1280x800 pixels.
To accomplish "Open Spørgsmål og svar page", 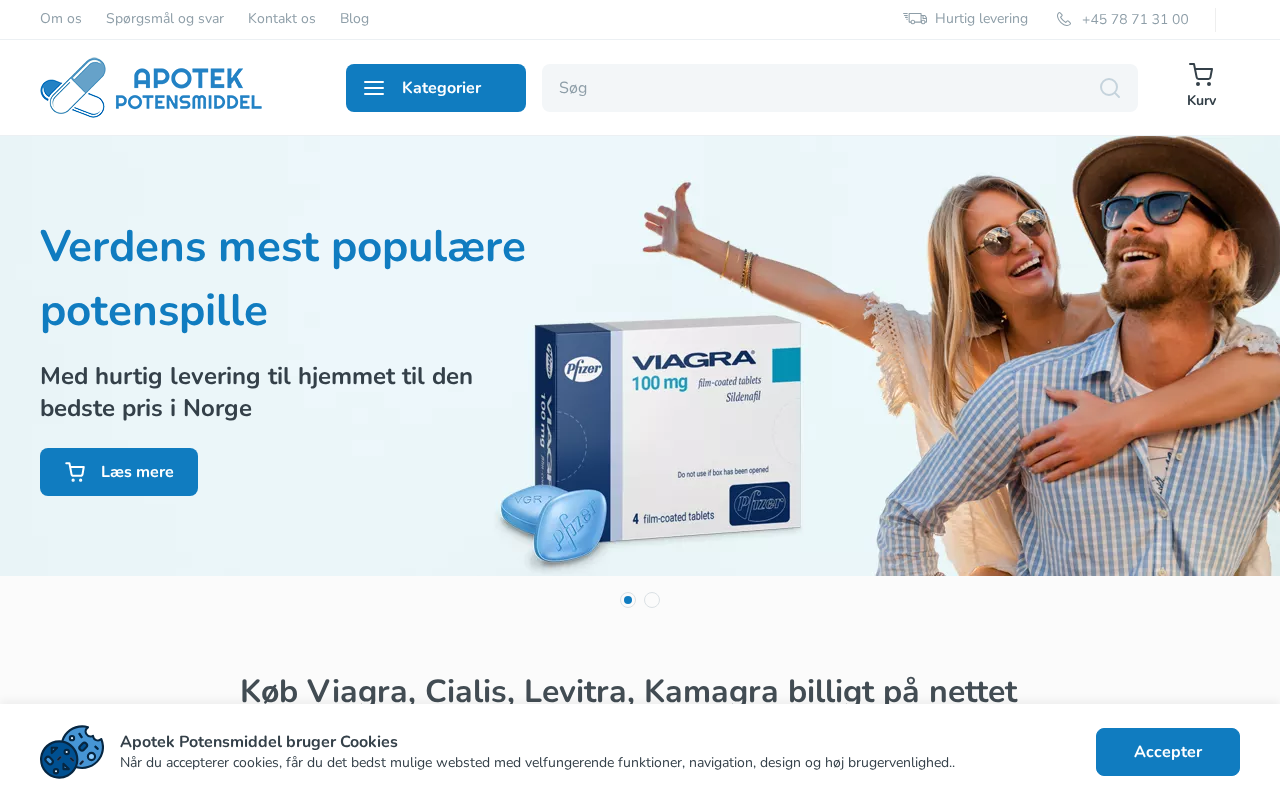I will click(165, 19).
